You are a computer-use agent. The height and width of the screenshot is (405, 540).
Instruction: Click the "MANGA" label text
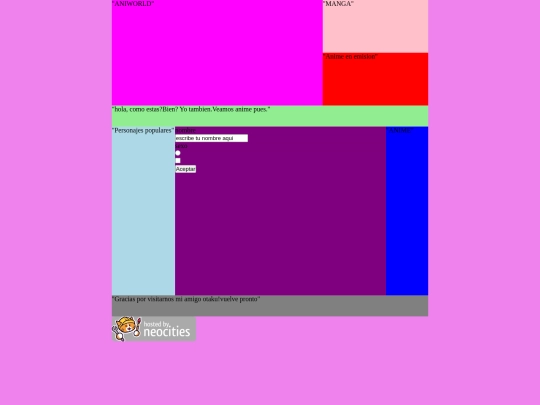click(x=338, y=4)
